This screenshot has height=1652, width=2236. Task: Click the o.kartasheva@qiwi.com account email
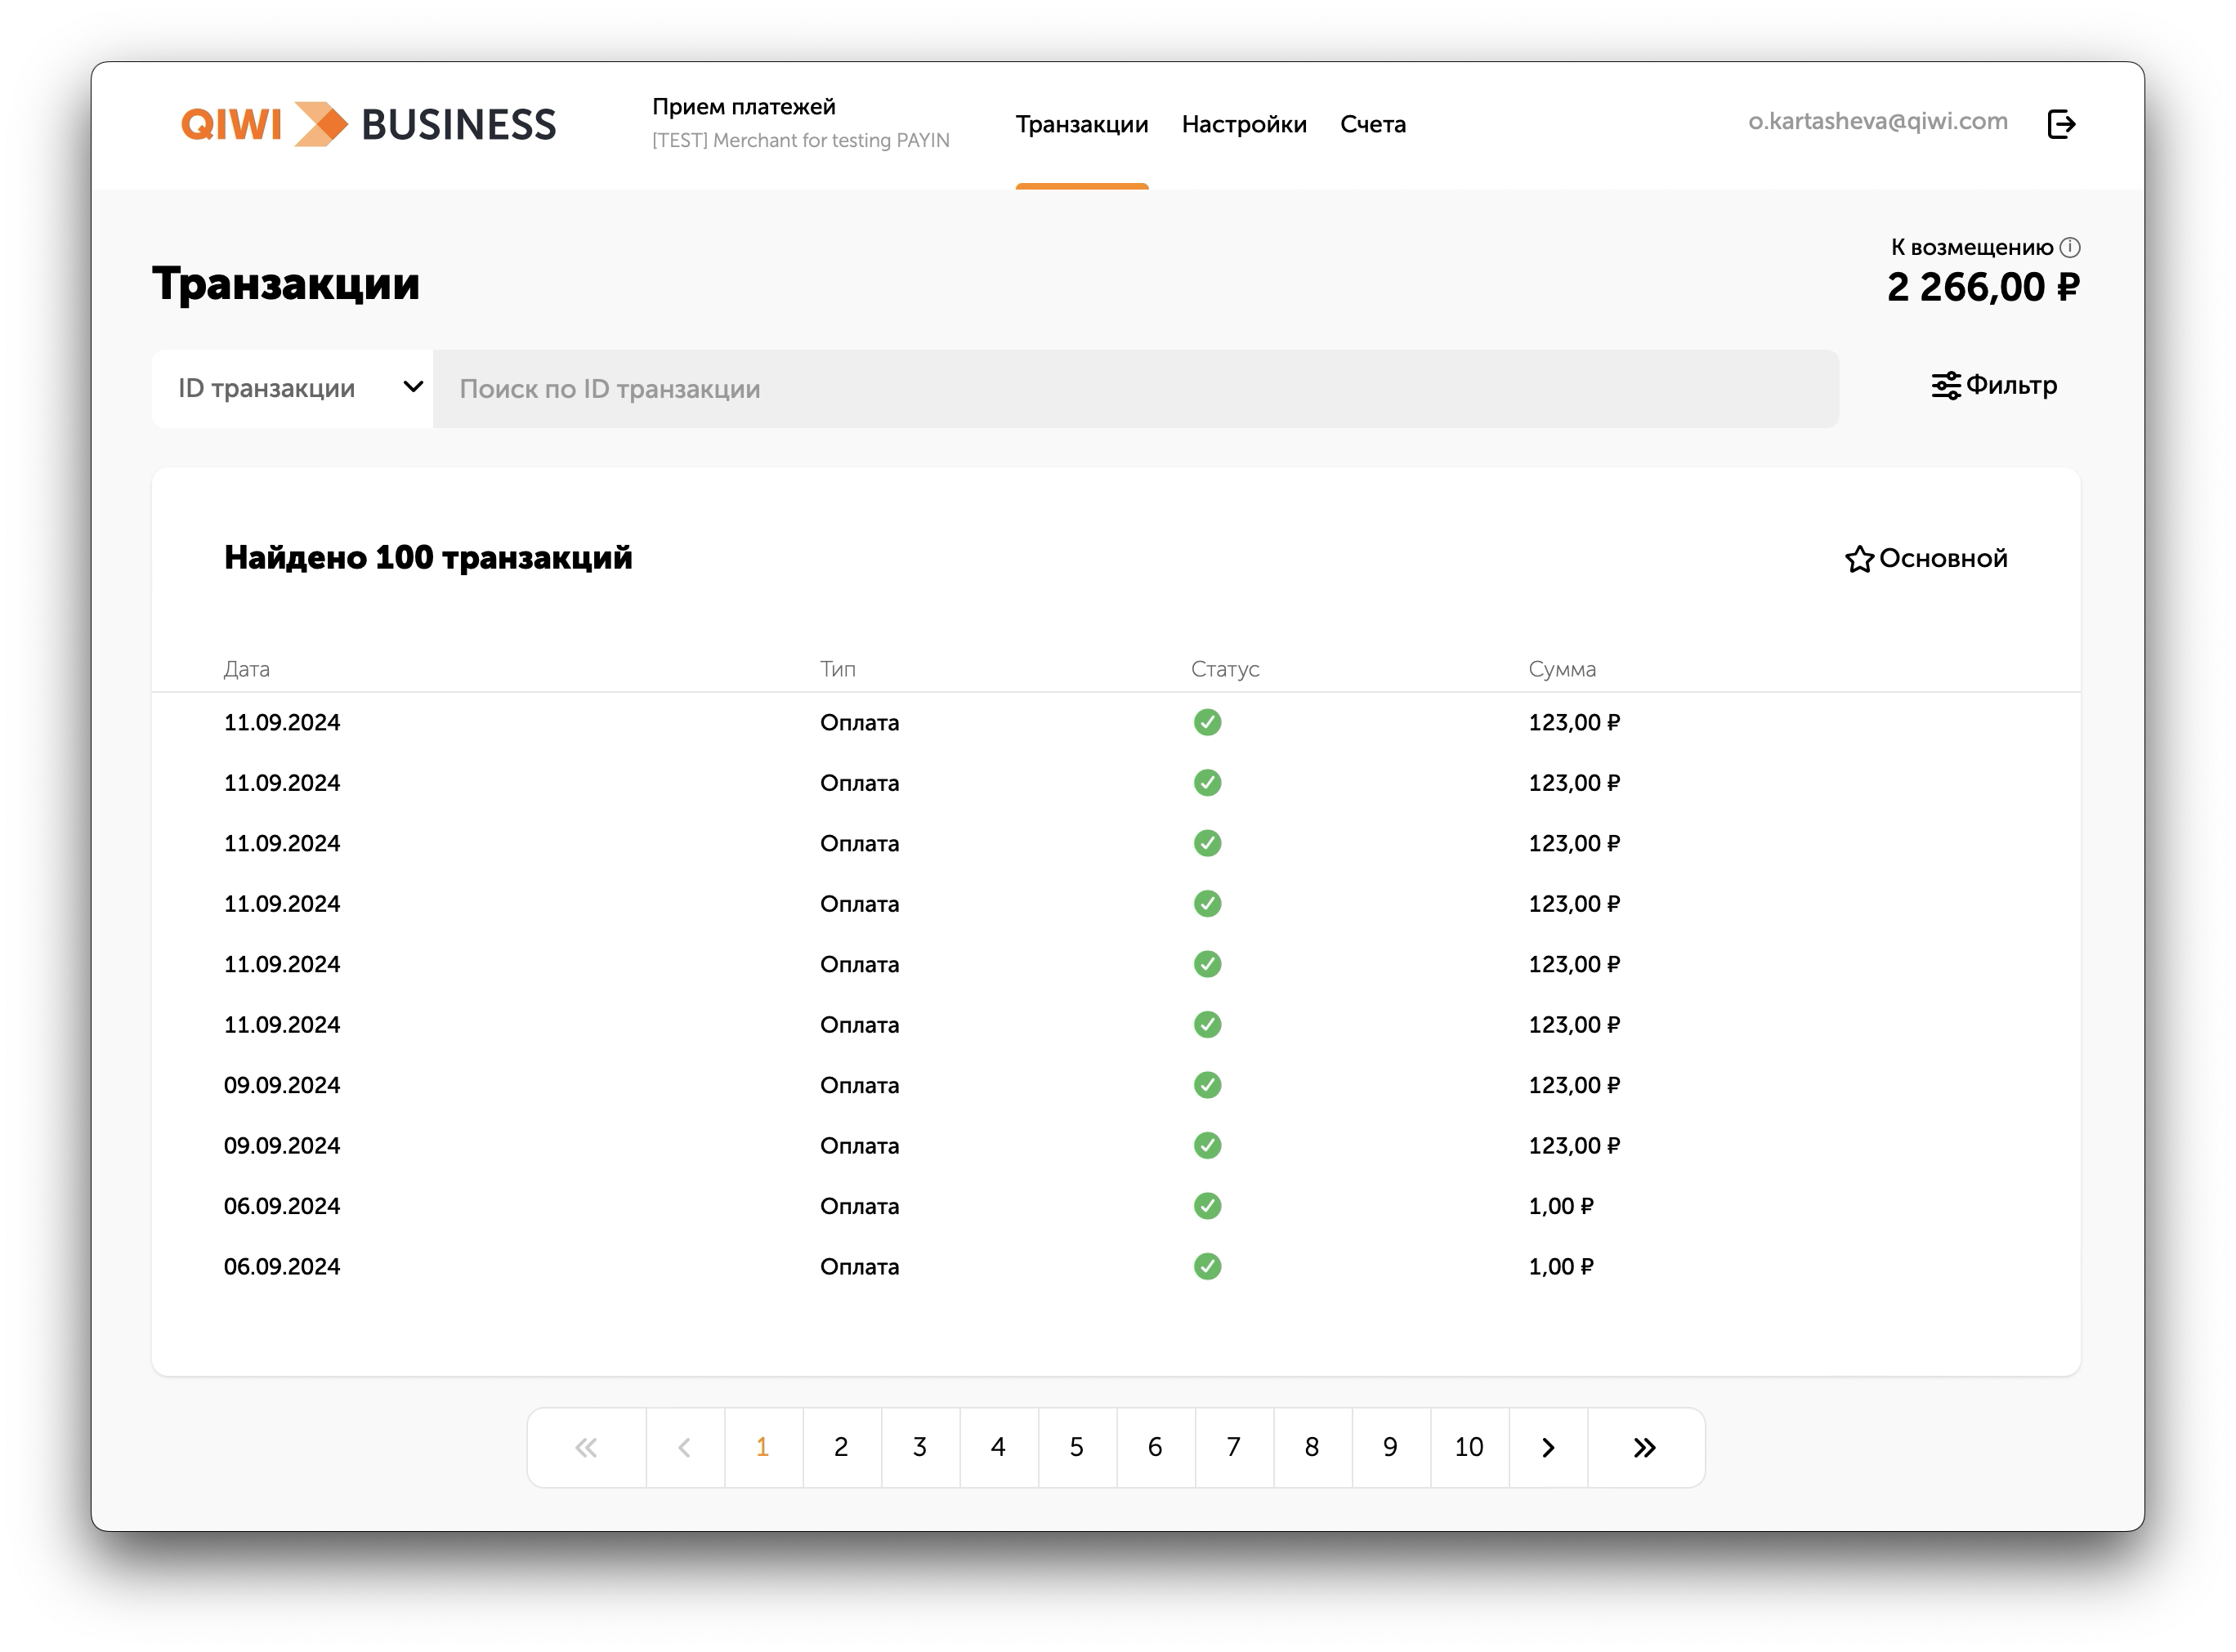(x=1877, y=121)
